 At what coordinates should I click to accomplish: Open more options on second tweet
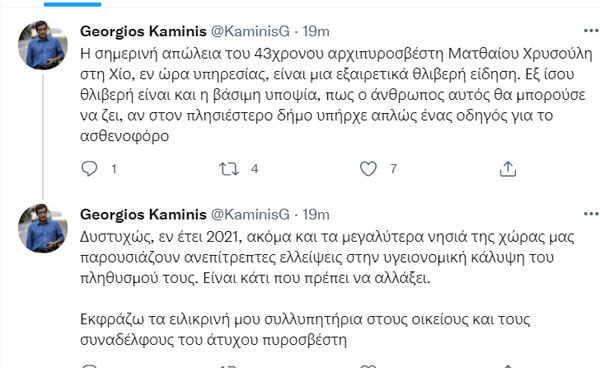tap(591, 214)
